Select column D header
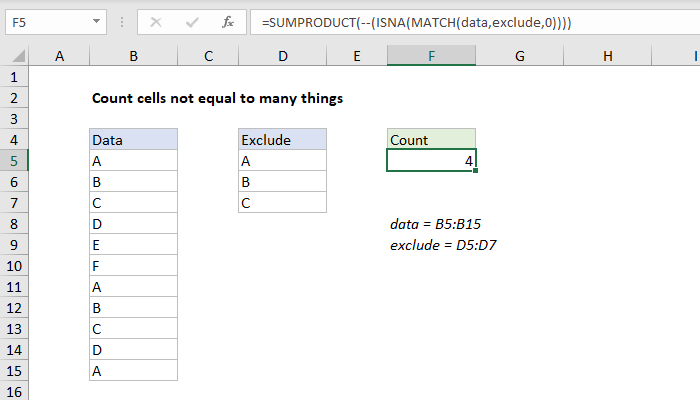Screen dimensions: 700x400 pyautogui.click(x=282, y=57)
